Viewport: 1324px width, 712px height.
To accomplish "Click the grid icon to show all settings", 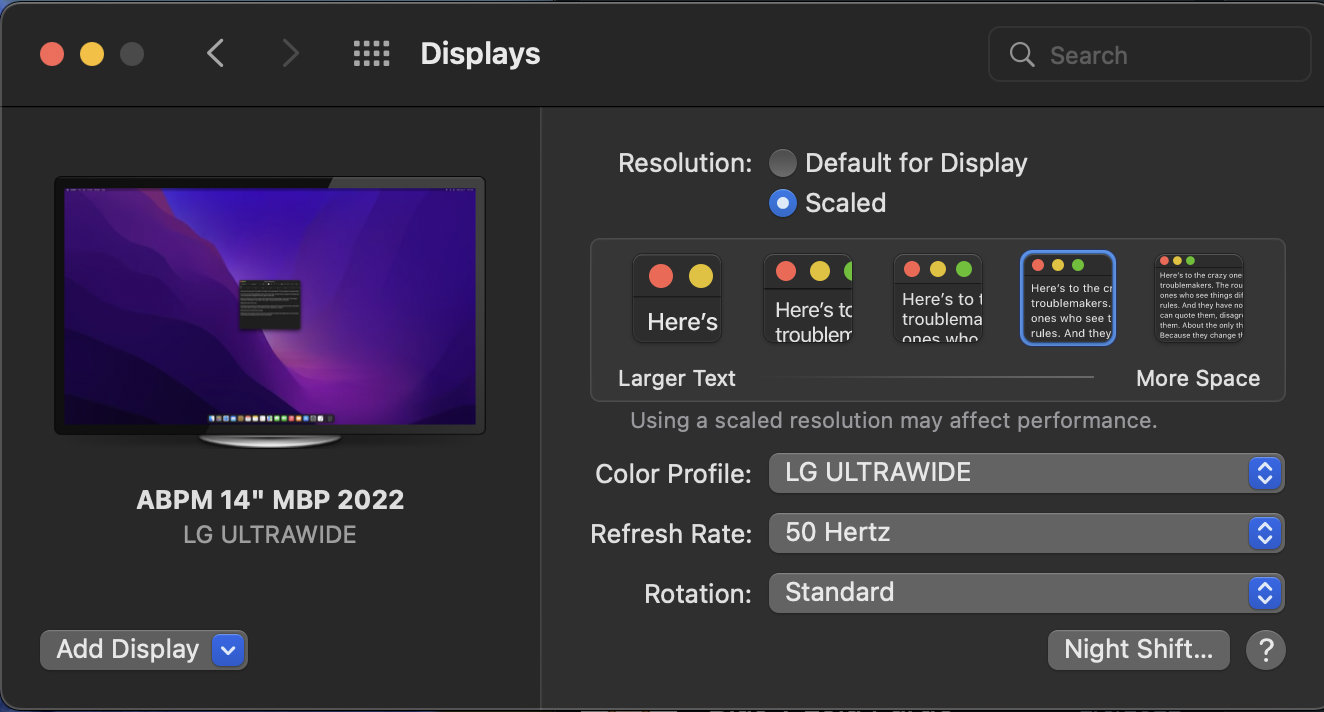I will coord(371,54).
